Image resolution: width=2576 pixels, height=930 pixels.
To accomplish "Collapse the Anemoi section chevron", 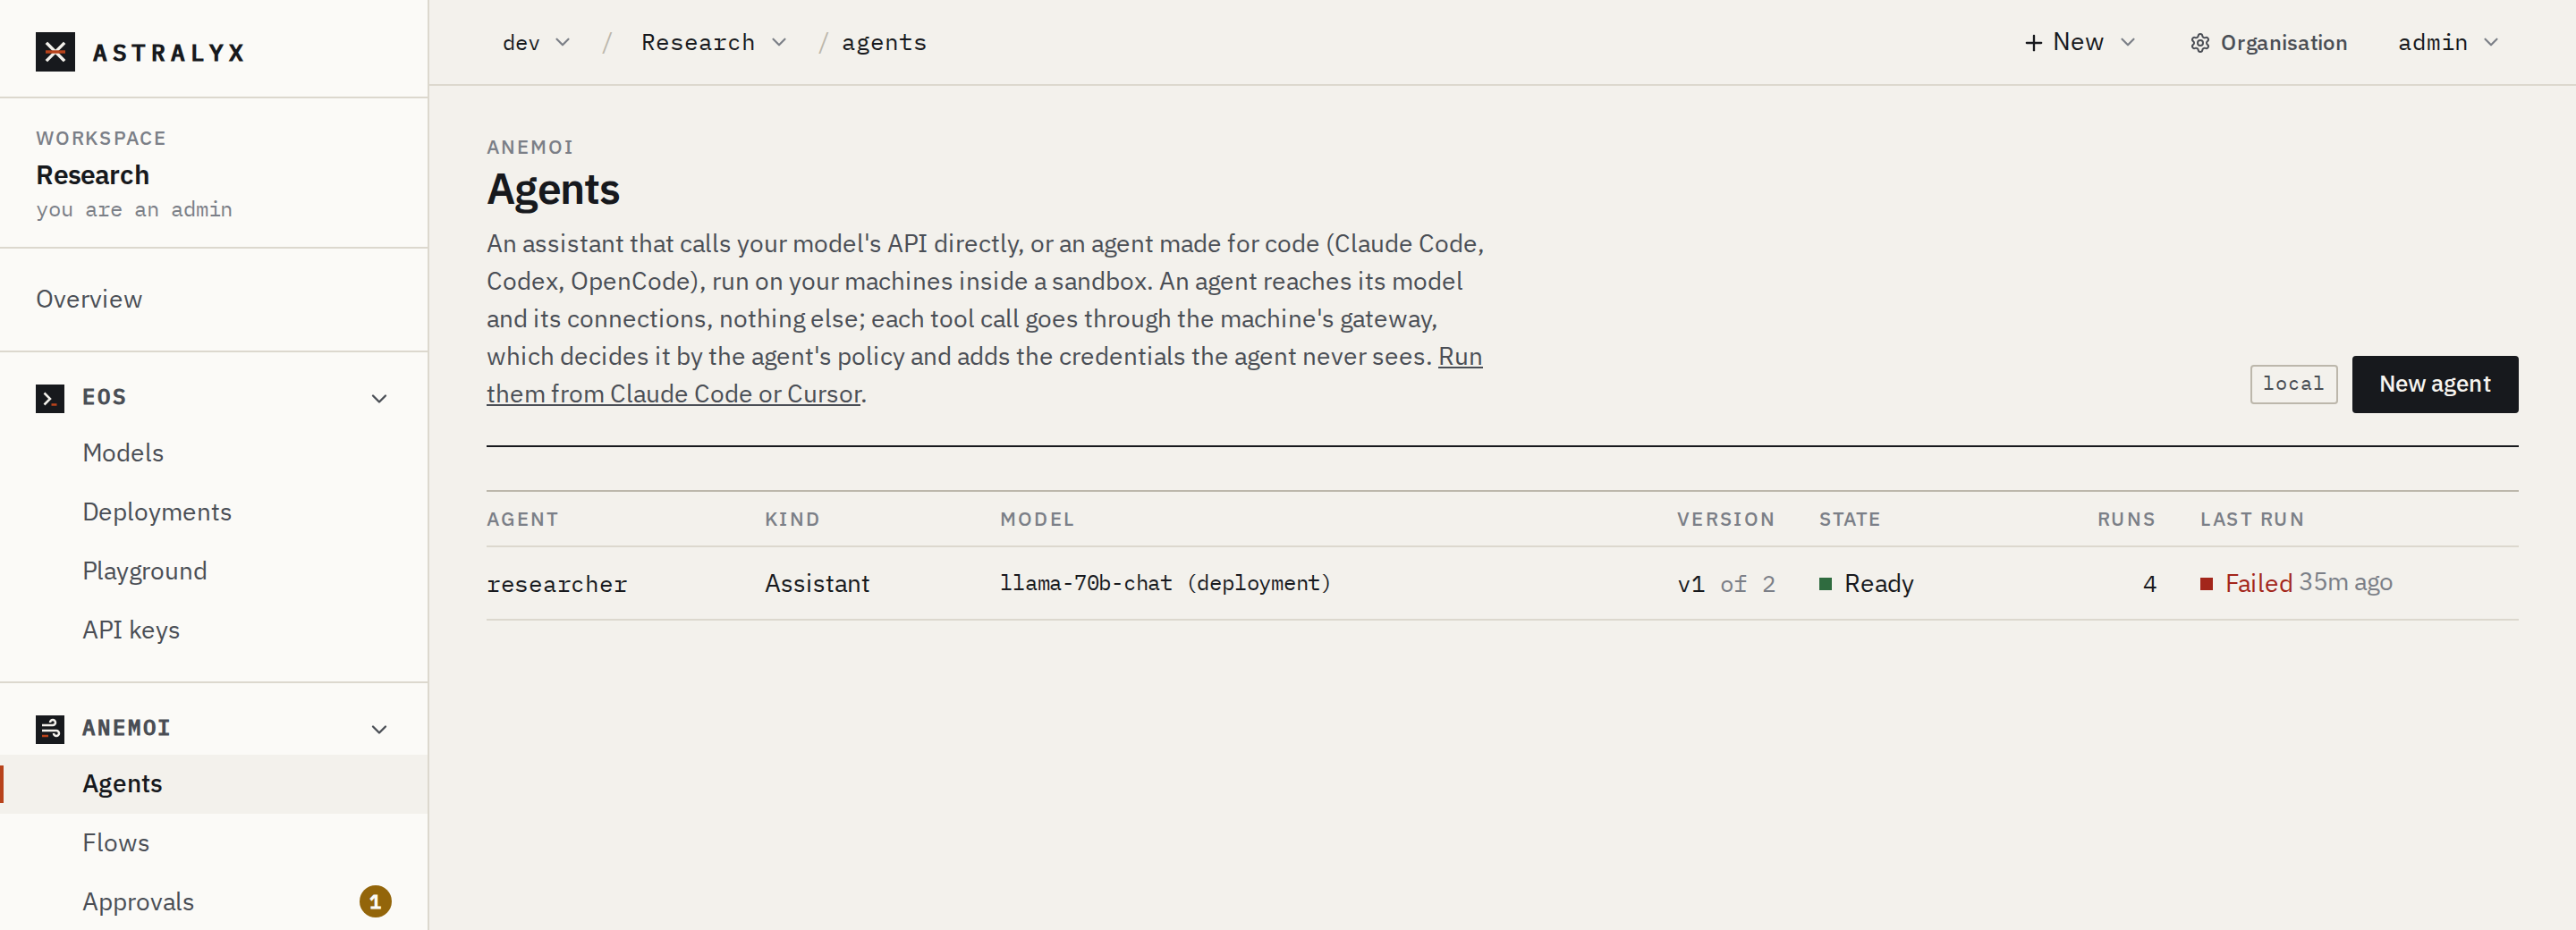I will click(x=379, y=730).
